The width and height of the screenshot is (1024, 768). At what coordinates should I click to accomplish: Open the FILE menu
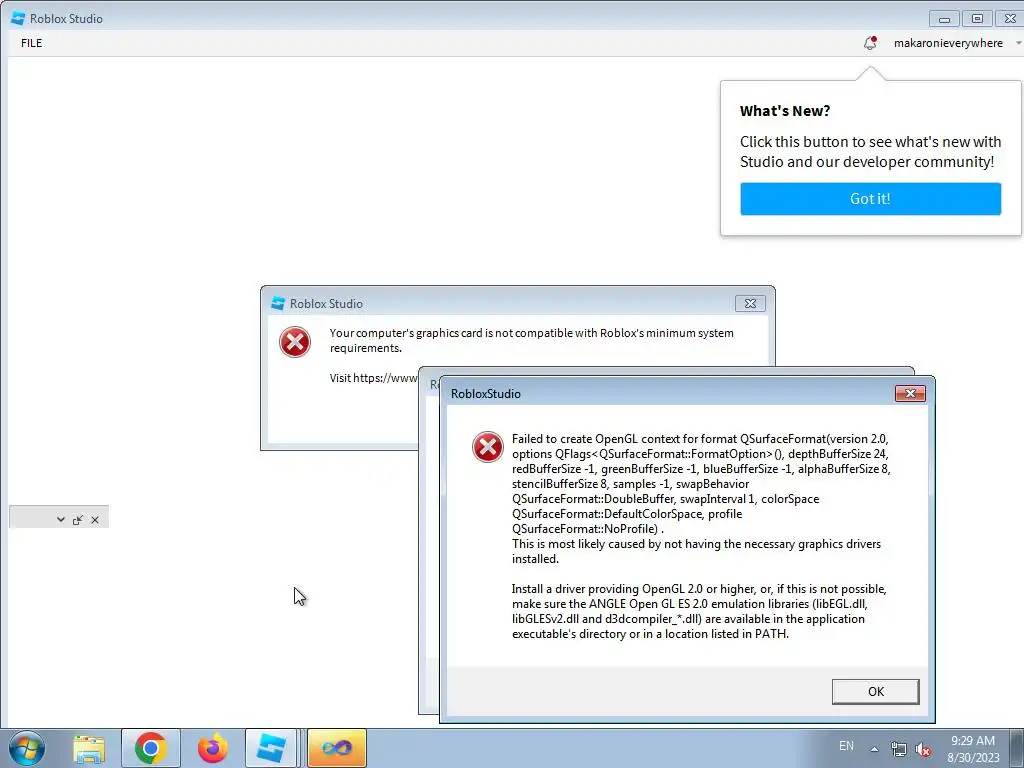31,43
